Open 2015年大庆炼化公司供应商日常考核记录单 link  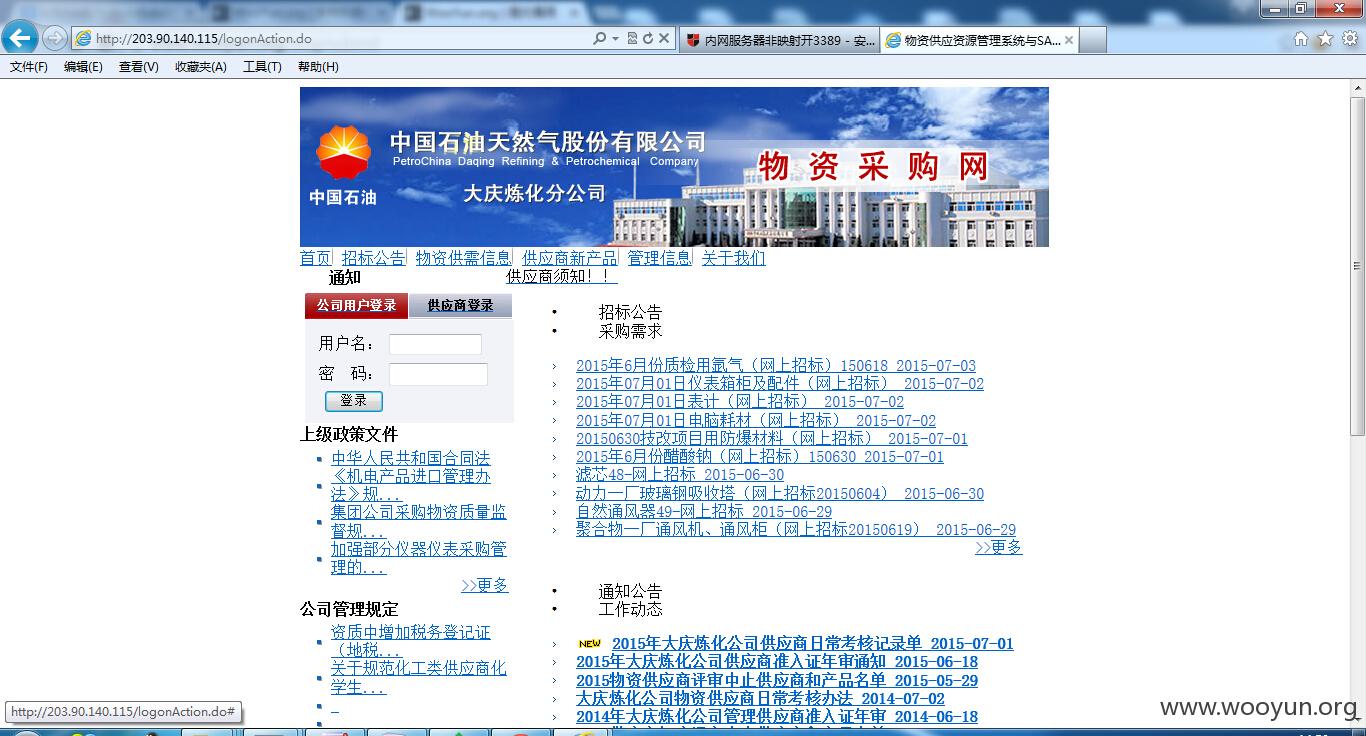tap(813, 644)
